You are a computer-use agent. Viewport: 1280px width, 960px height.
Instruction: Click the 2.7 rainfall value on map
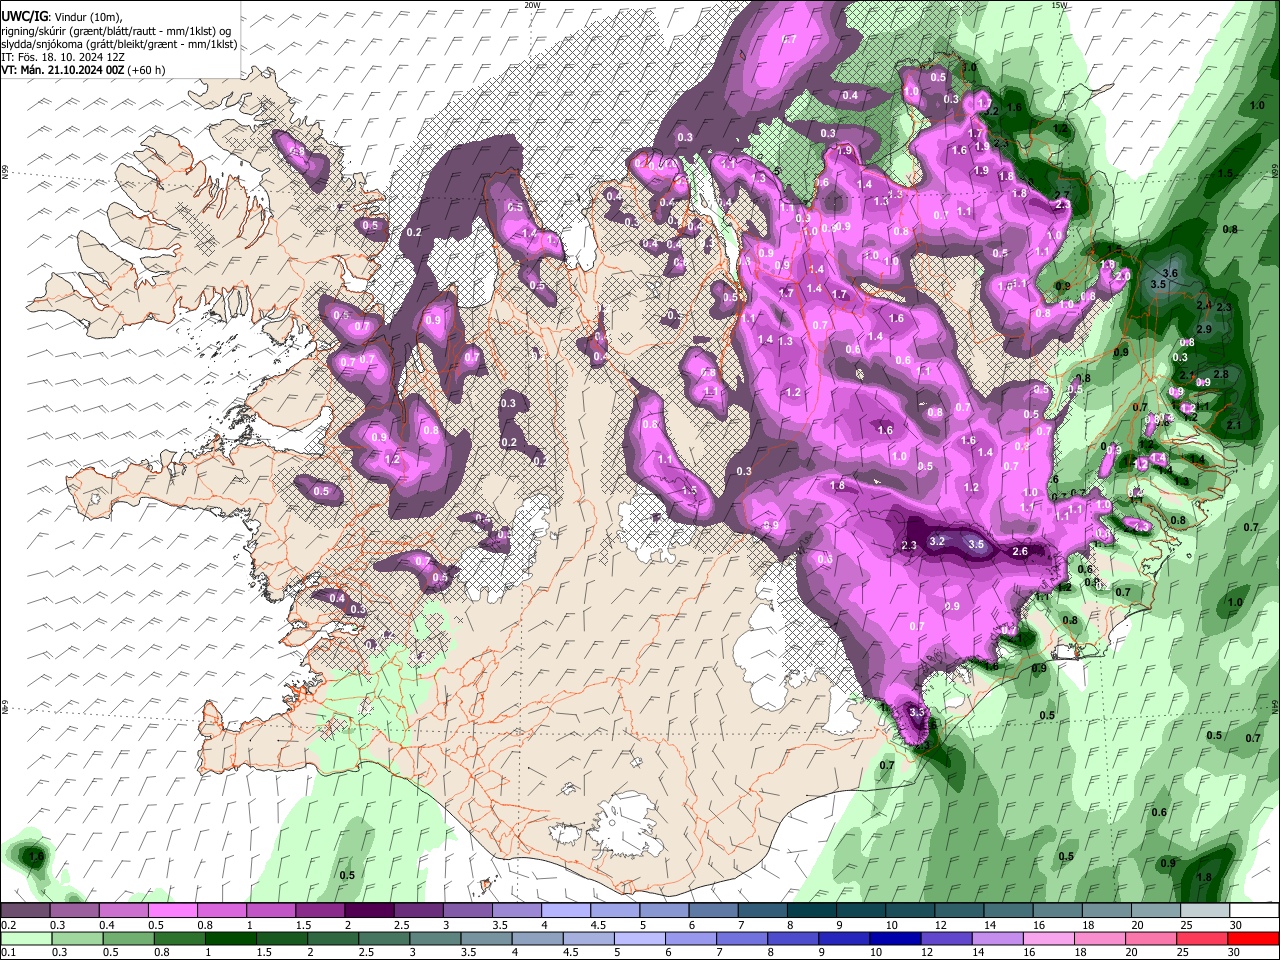click(1062, 195)
